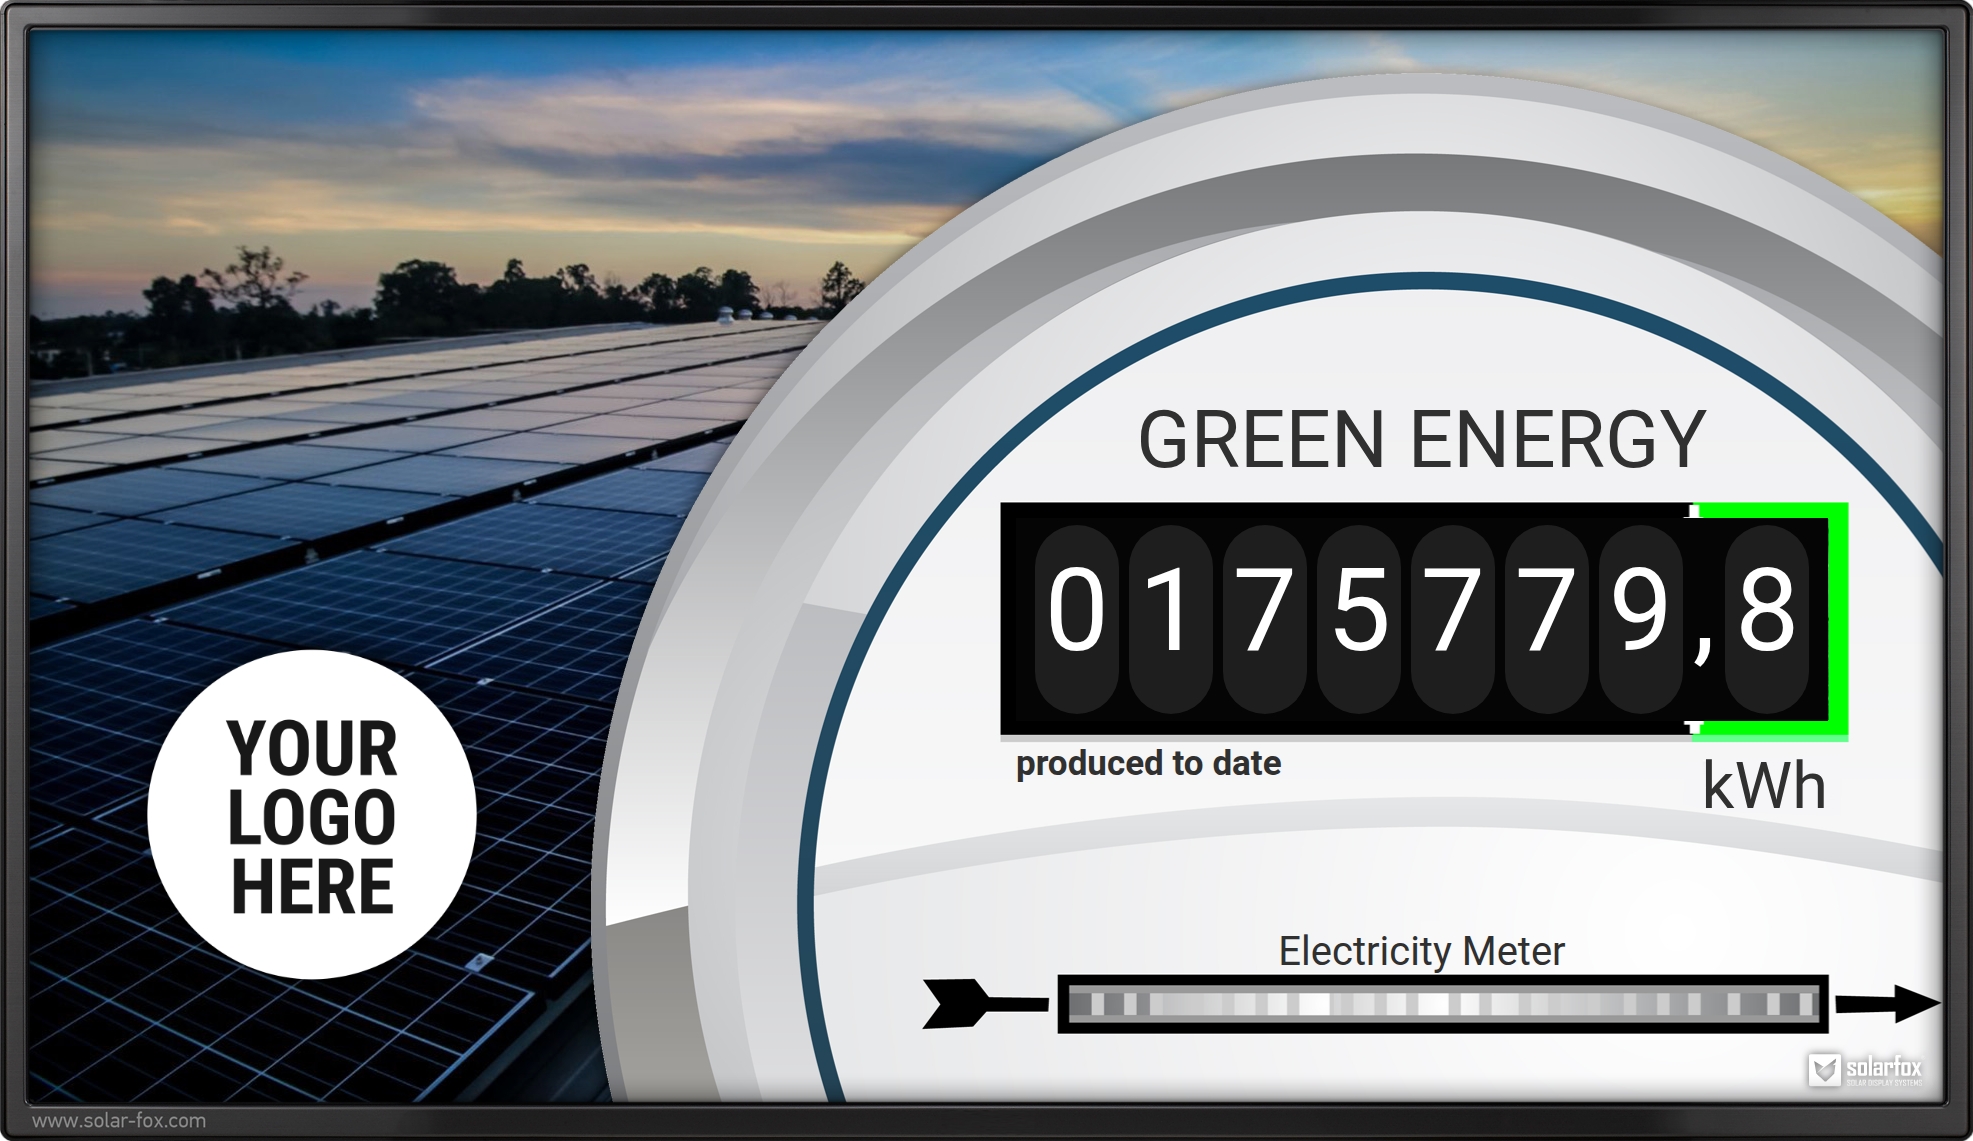Viewport: 1973px width, 1141px height.
Task: Open the www.solar-fox.com link
Action: (x=119, y=1121)
